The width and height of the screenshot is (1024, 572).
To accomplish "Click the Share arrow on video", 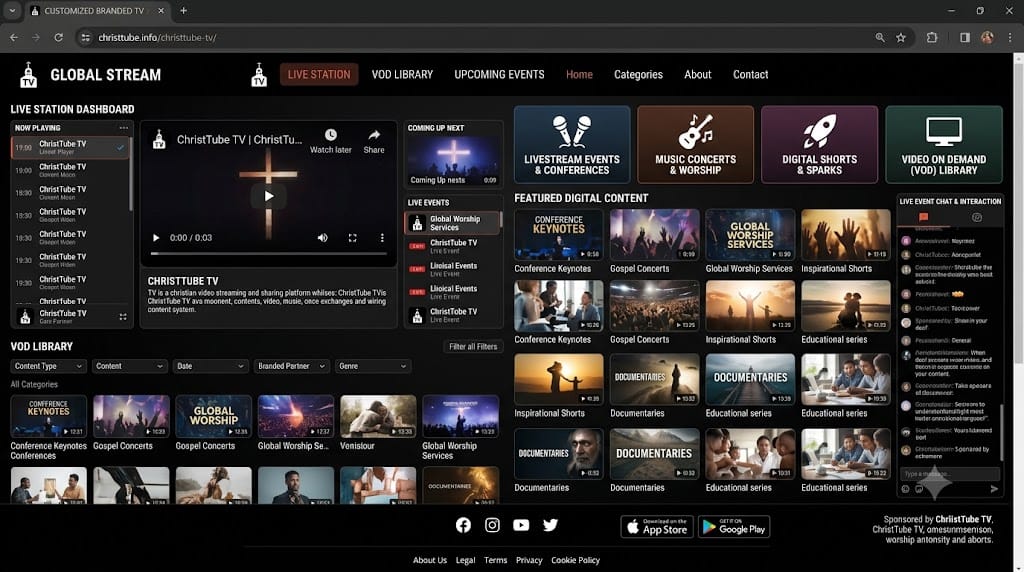I will 374,135.
